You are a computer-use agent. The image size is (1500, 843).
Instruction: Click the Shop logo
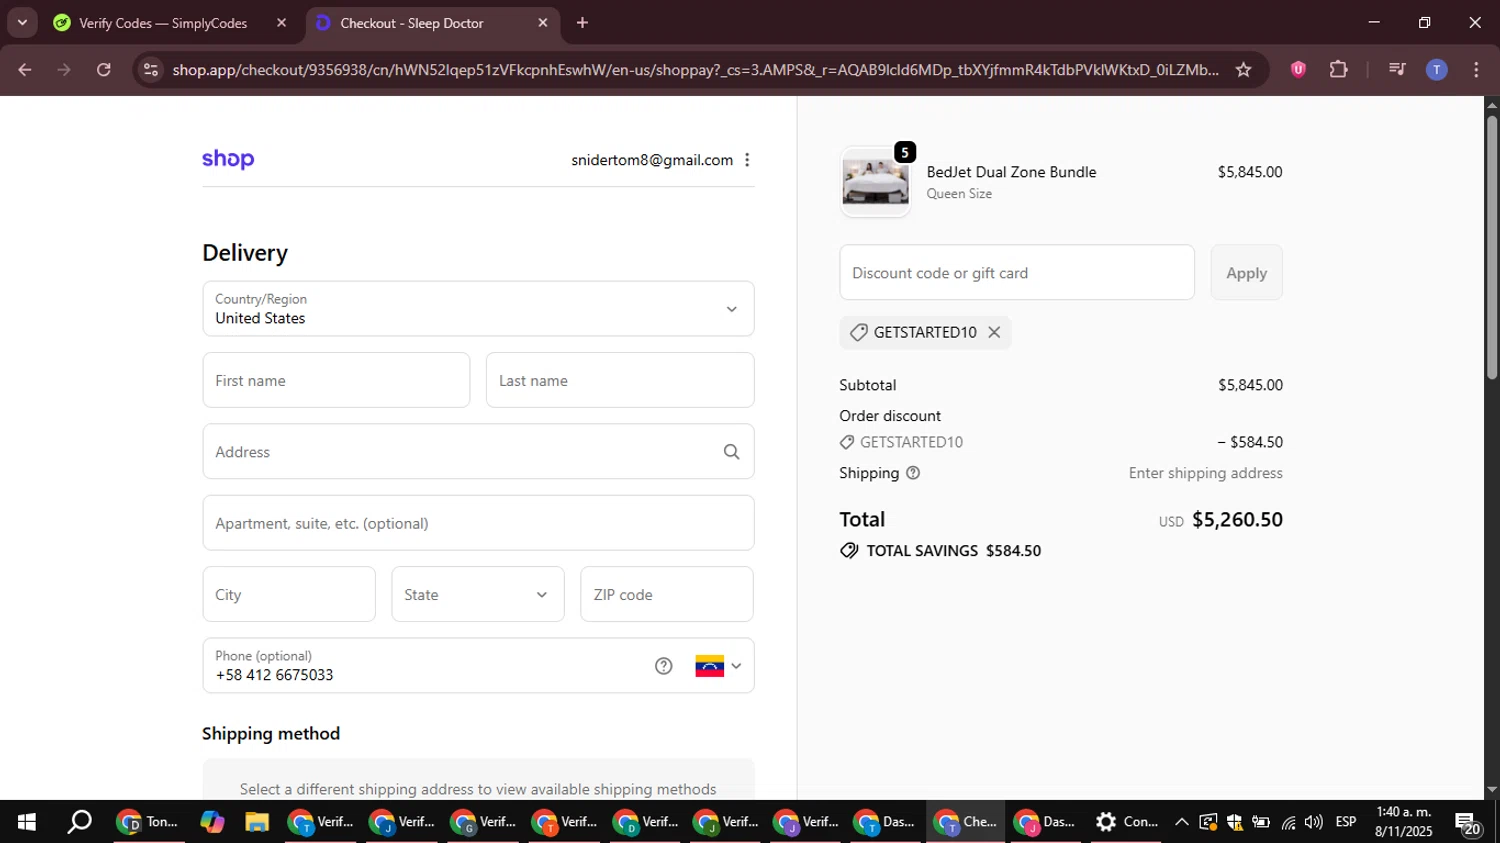click(228, 160)
